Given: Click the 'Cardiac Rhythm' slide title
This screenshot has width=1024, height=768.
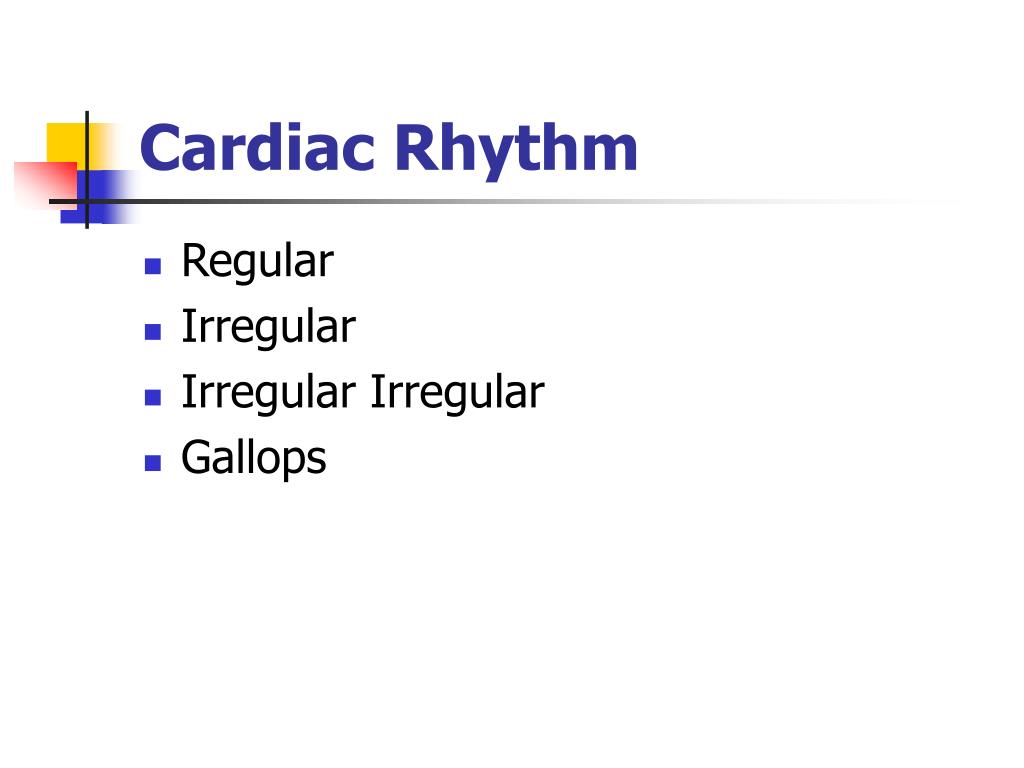Looking at the screenshot, I should pos(389,150).
